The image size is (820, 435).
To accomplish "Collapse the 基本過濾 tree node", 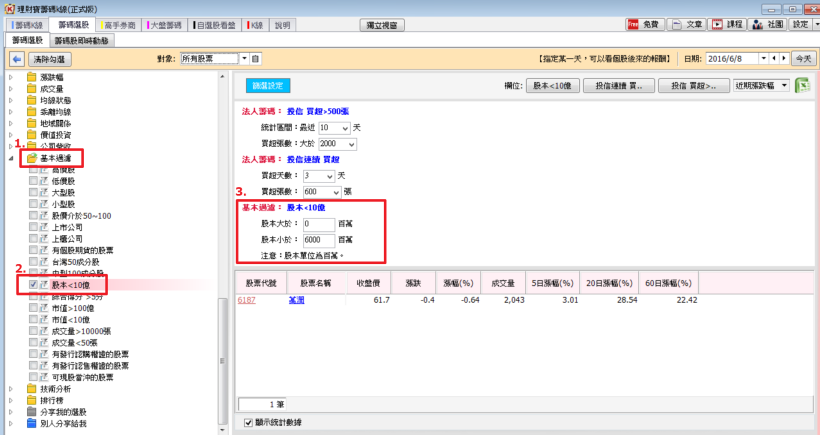I will pos(11,158).
